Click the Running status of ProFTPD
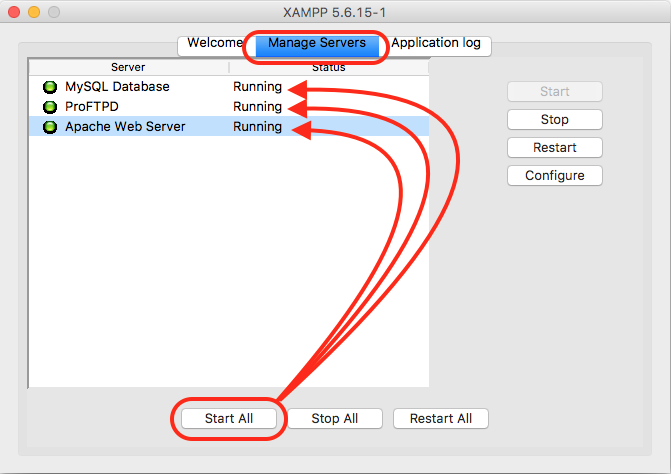 coord(257,107)
